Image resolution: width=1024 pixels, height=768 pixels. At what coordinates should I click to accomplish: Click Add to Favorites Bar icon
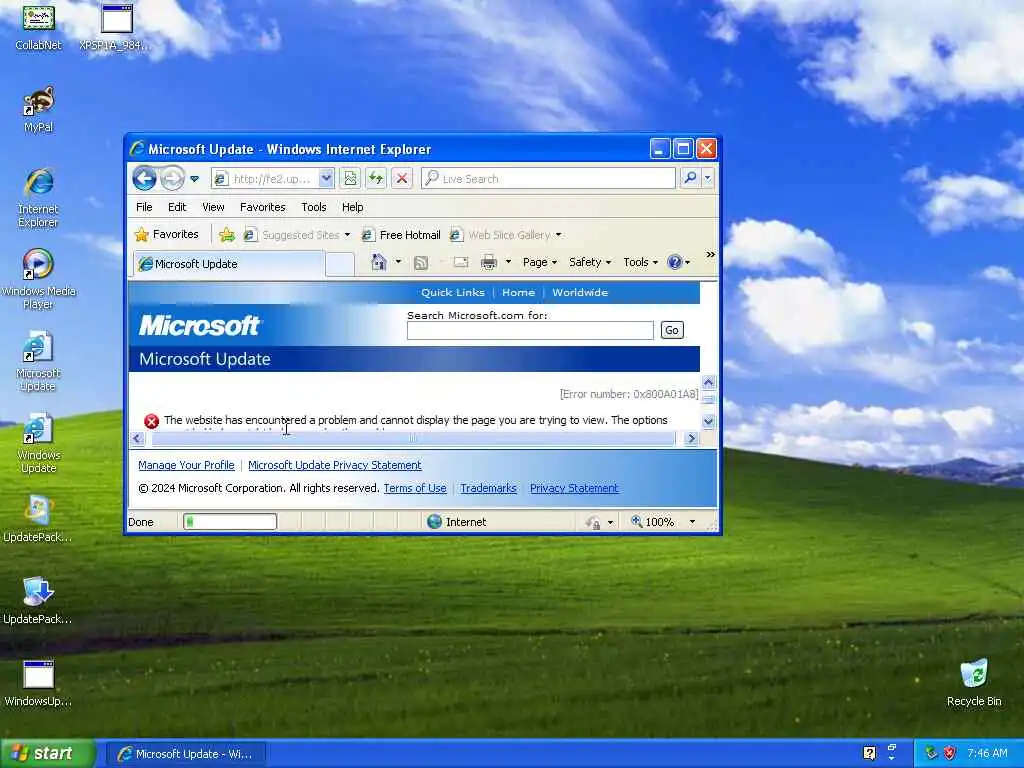coord(227,234)
